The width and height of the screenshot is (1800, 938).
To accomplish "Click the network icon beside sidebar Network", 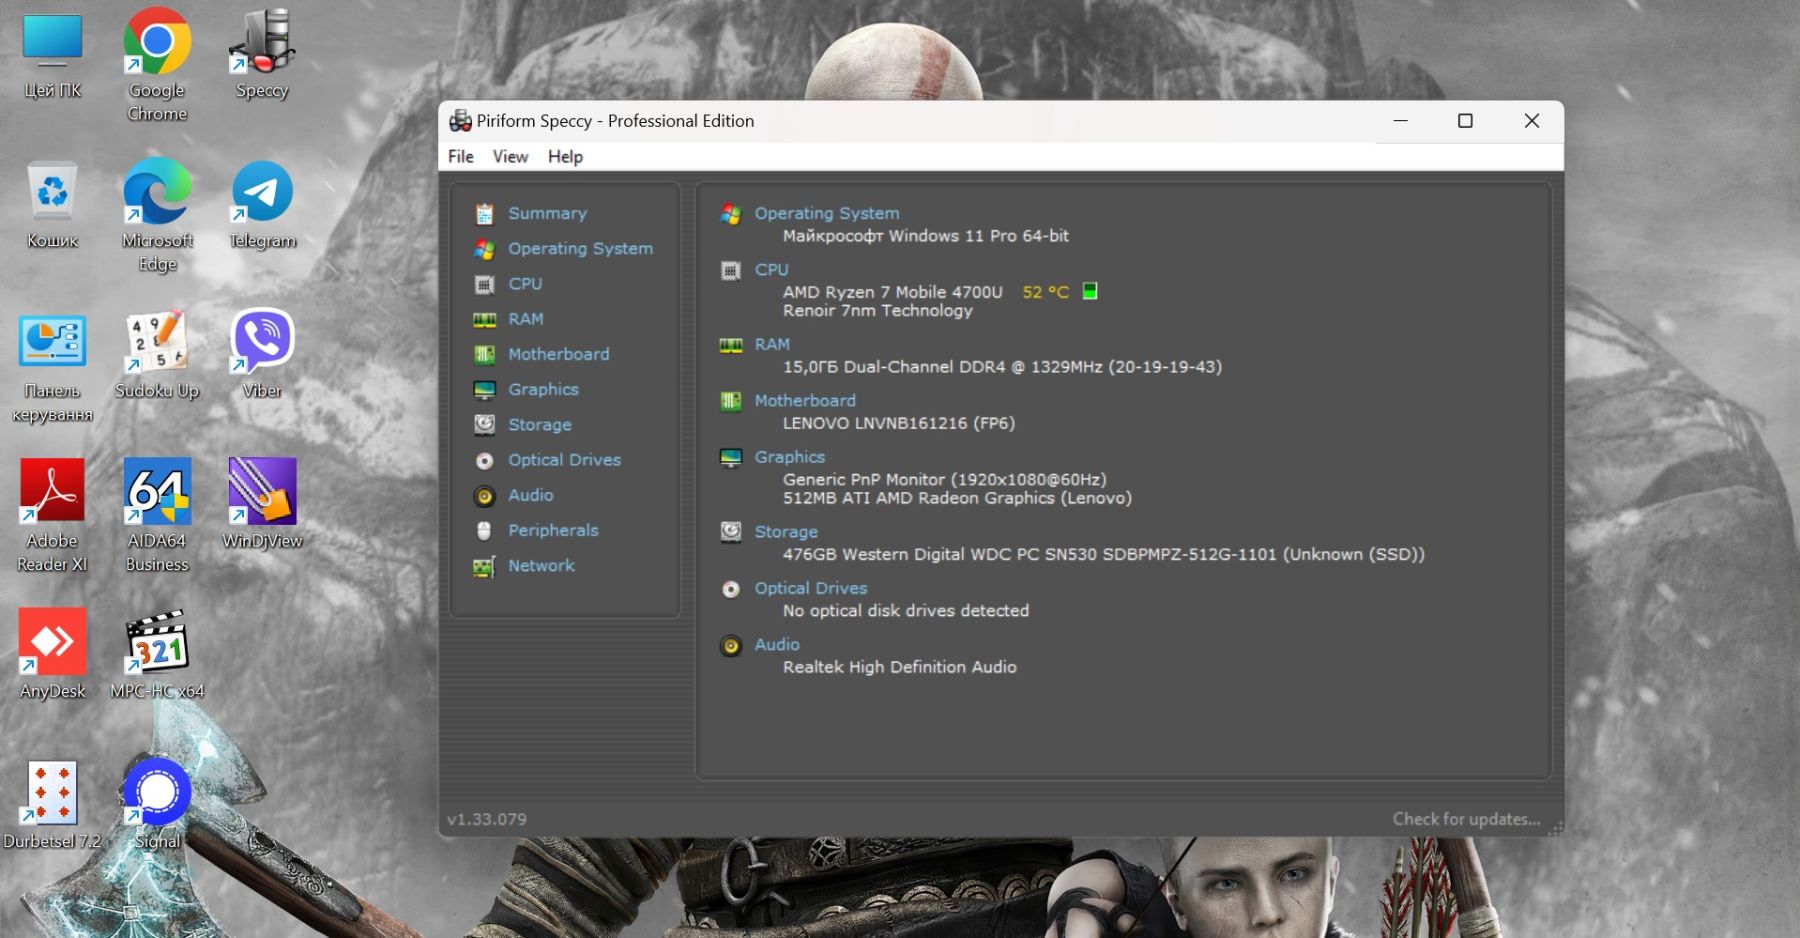I will pyautogui.click(x=485, y=567).
